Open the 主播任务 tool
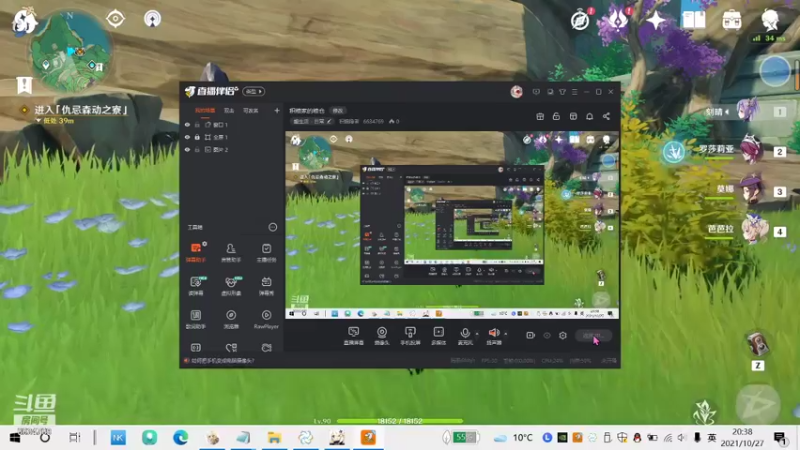The width and height of the screenshot is (800, 450). pos(266,252)
